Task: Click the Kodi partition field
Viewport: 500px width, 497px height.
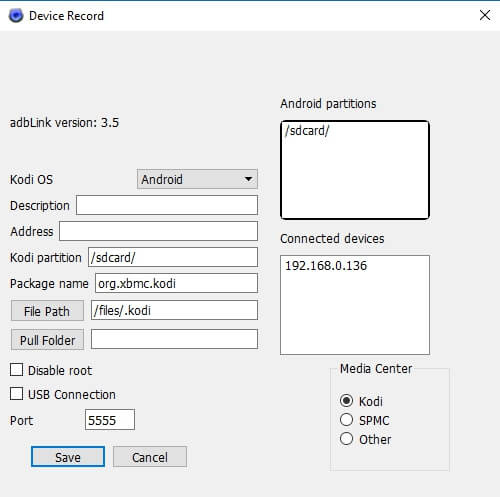Action: coord(173,257)
